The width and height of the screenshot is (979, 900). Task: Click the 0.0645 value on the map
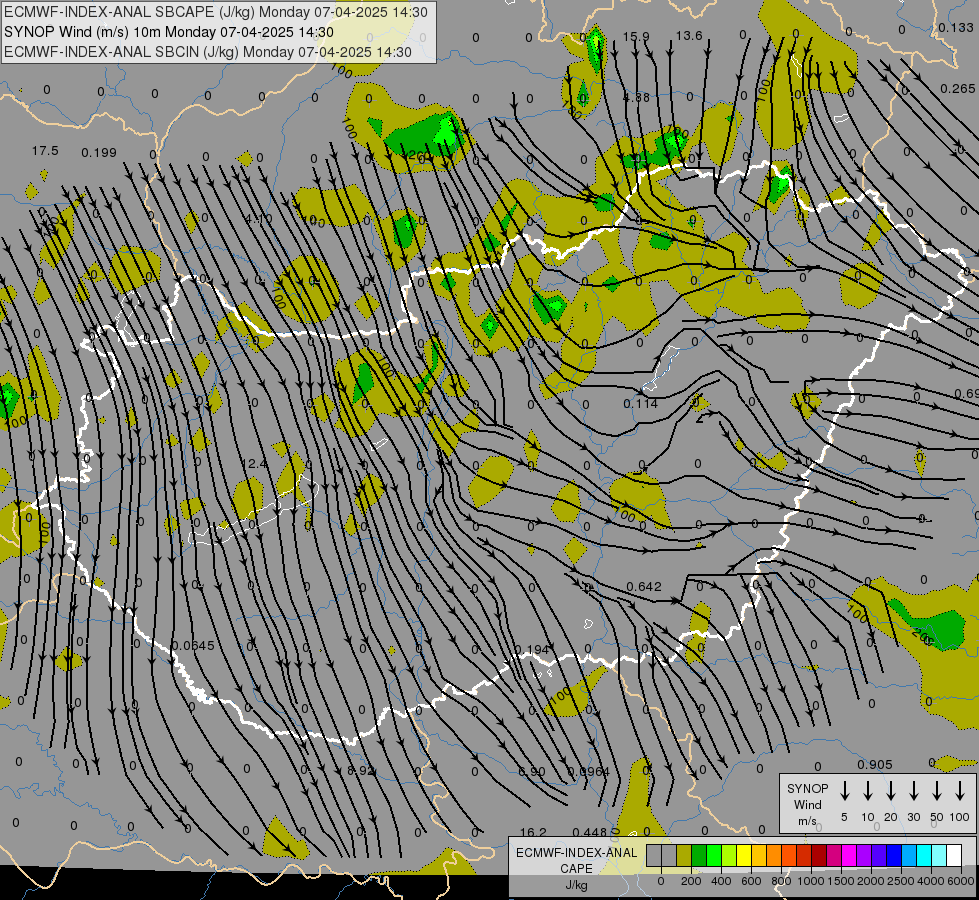tap(193, 645)
